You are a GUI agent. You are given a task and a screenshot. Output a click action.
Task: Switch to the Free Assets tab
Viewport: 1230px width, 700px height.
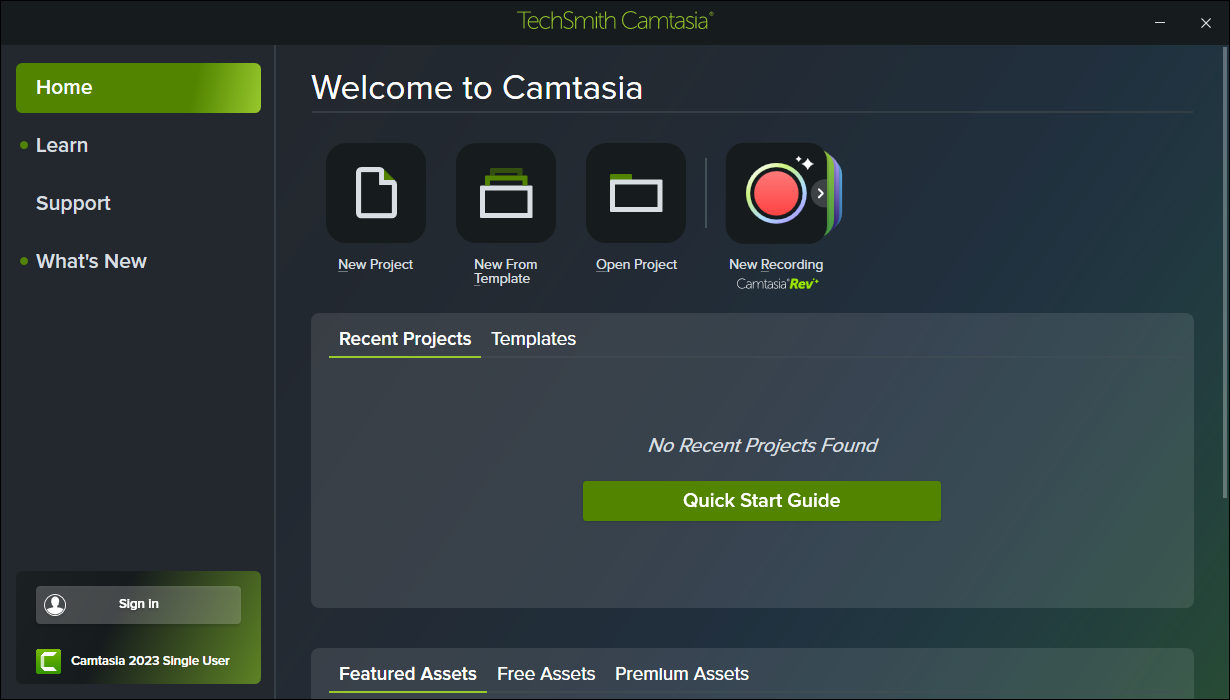point(546,674)
